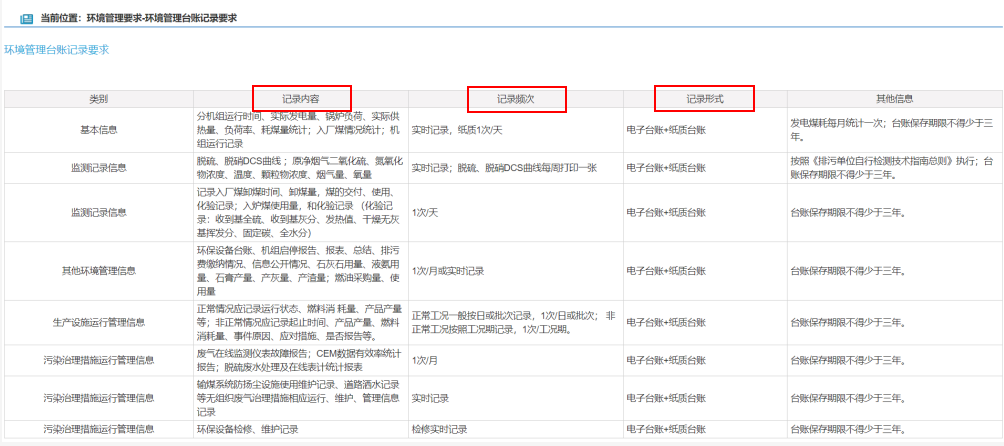1004x446 pixels.
Task: Click the 其他信息 column header
Action: point(894,99)
